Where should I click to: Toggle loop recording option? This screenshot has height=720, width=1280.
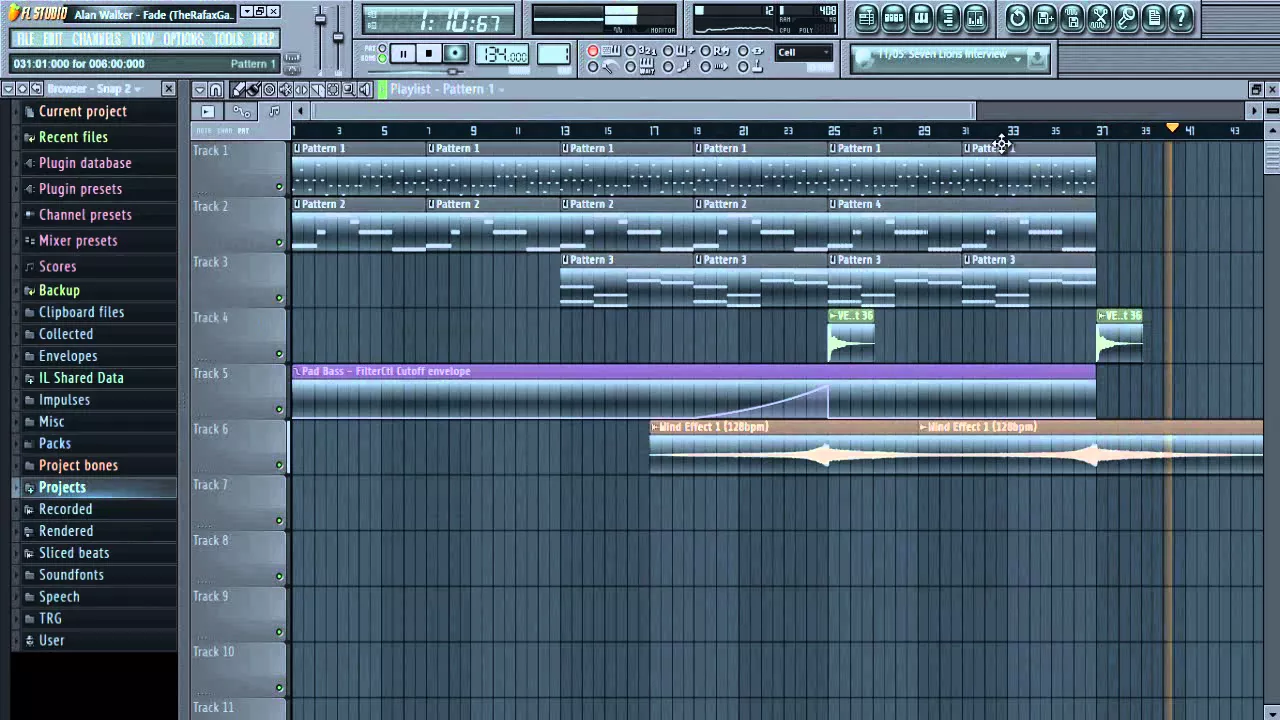tap(705, 50)
